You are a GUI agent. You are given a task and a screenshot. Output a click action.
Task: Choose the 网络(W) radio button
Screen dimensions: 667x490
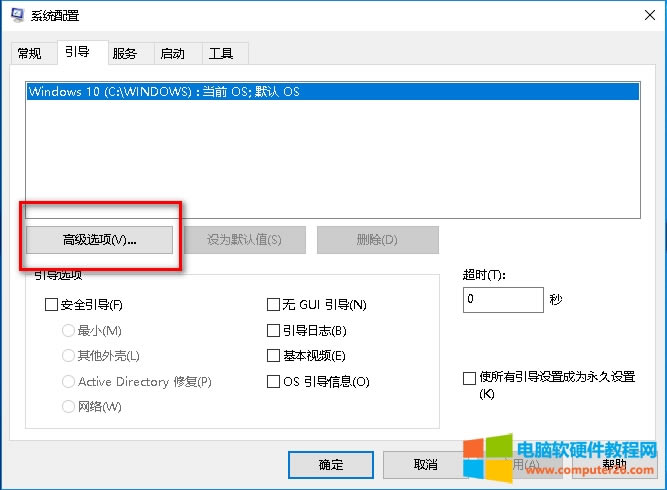click(x=69, y=407)
